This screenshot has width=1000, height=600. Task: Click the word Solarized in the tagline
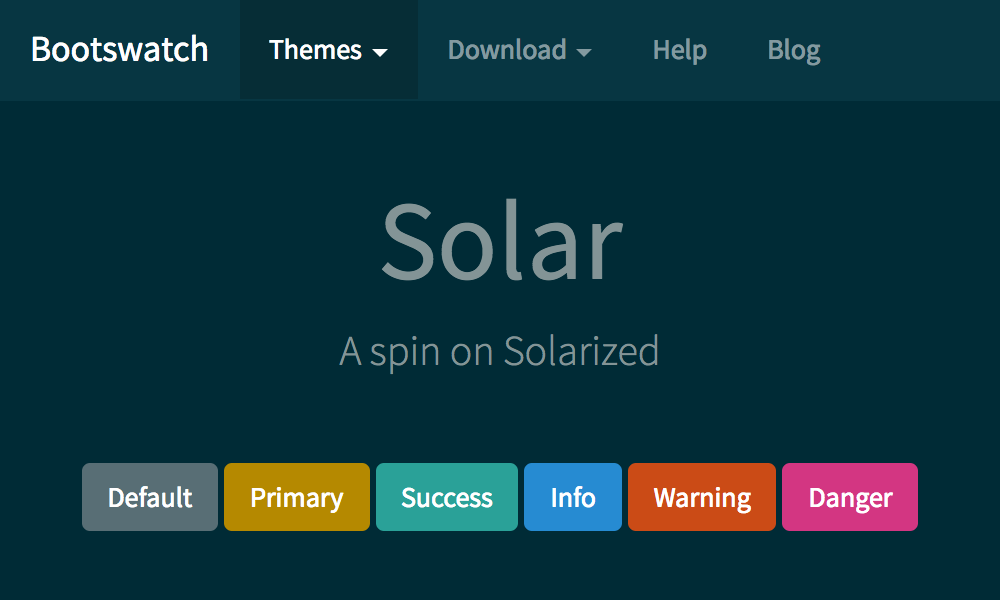pyautogui.click(x=581, y=351)
